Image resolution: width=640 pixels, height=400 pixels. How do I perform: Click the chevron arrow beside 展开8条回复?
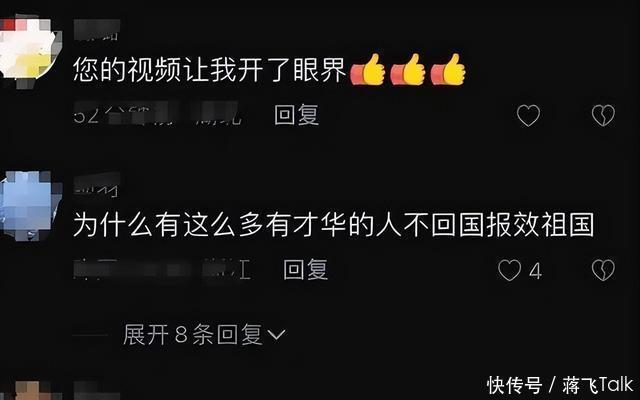tap(276, 336)
